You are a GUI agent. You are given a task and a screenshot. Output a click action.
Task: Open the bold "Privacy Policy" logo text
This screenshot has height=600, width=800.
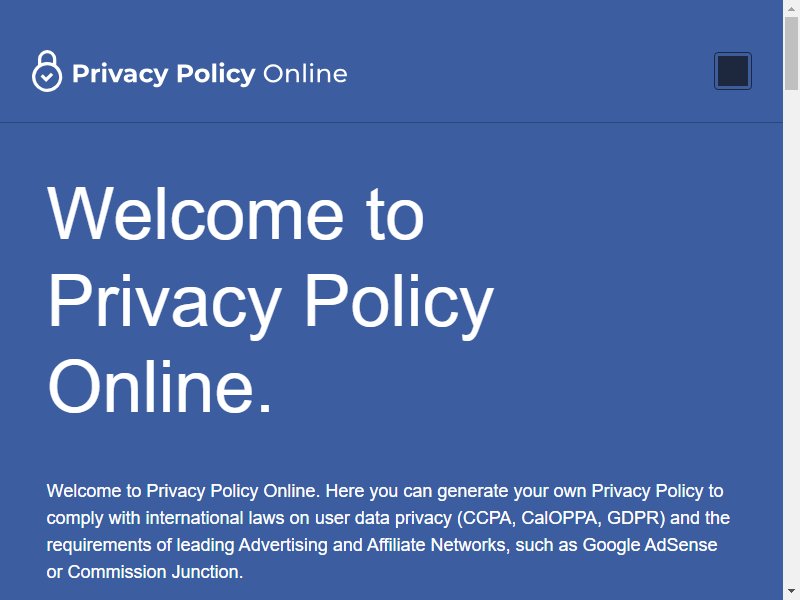(x=164, y=74)
